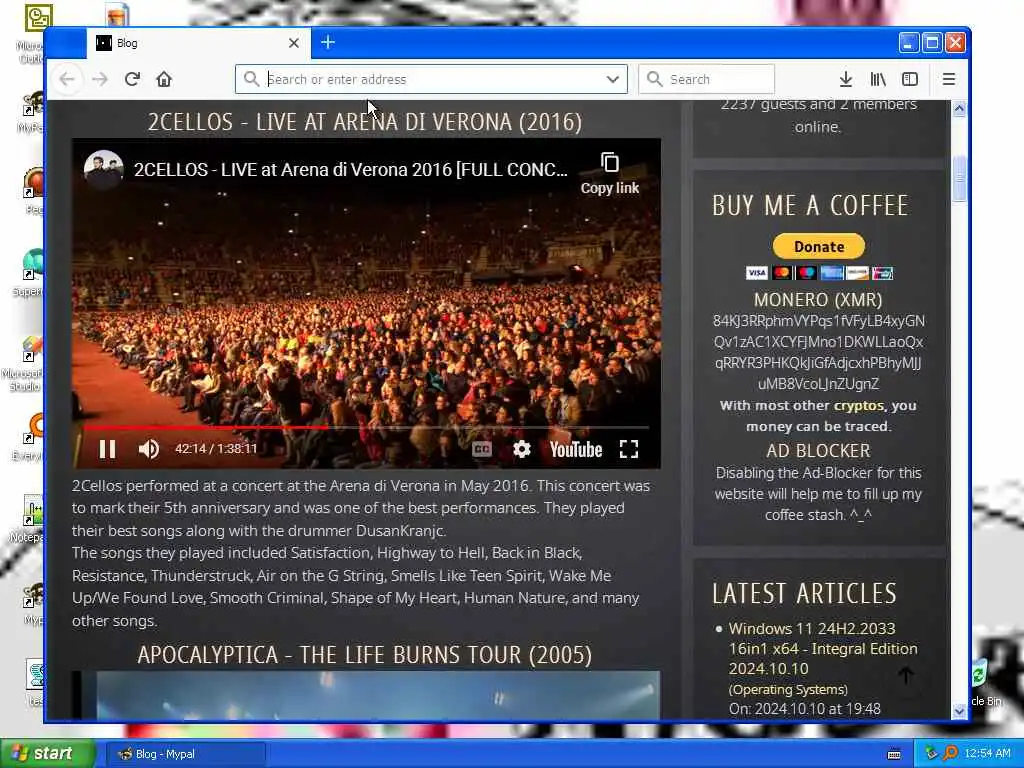Close the Blog tab

tap(294, 43)
